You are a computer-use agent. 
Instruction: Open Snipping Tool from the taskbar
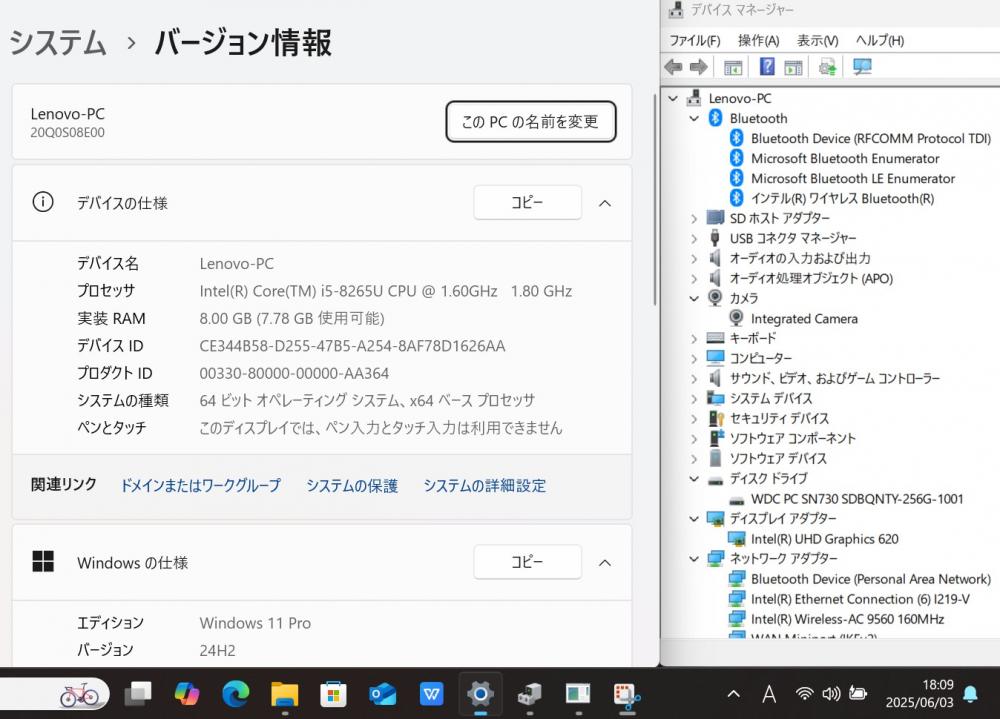coord(626,694)
